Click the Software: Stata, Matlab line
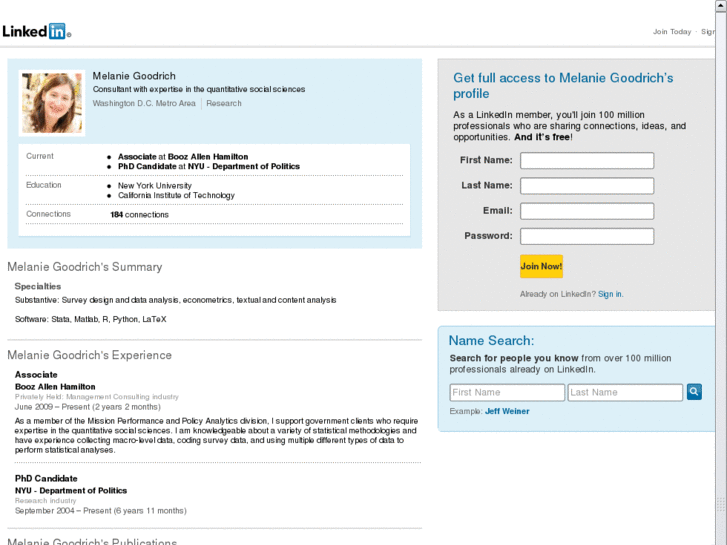This screenshot has width=727, height=545. [x=90, y=319]
